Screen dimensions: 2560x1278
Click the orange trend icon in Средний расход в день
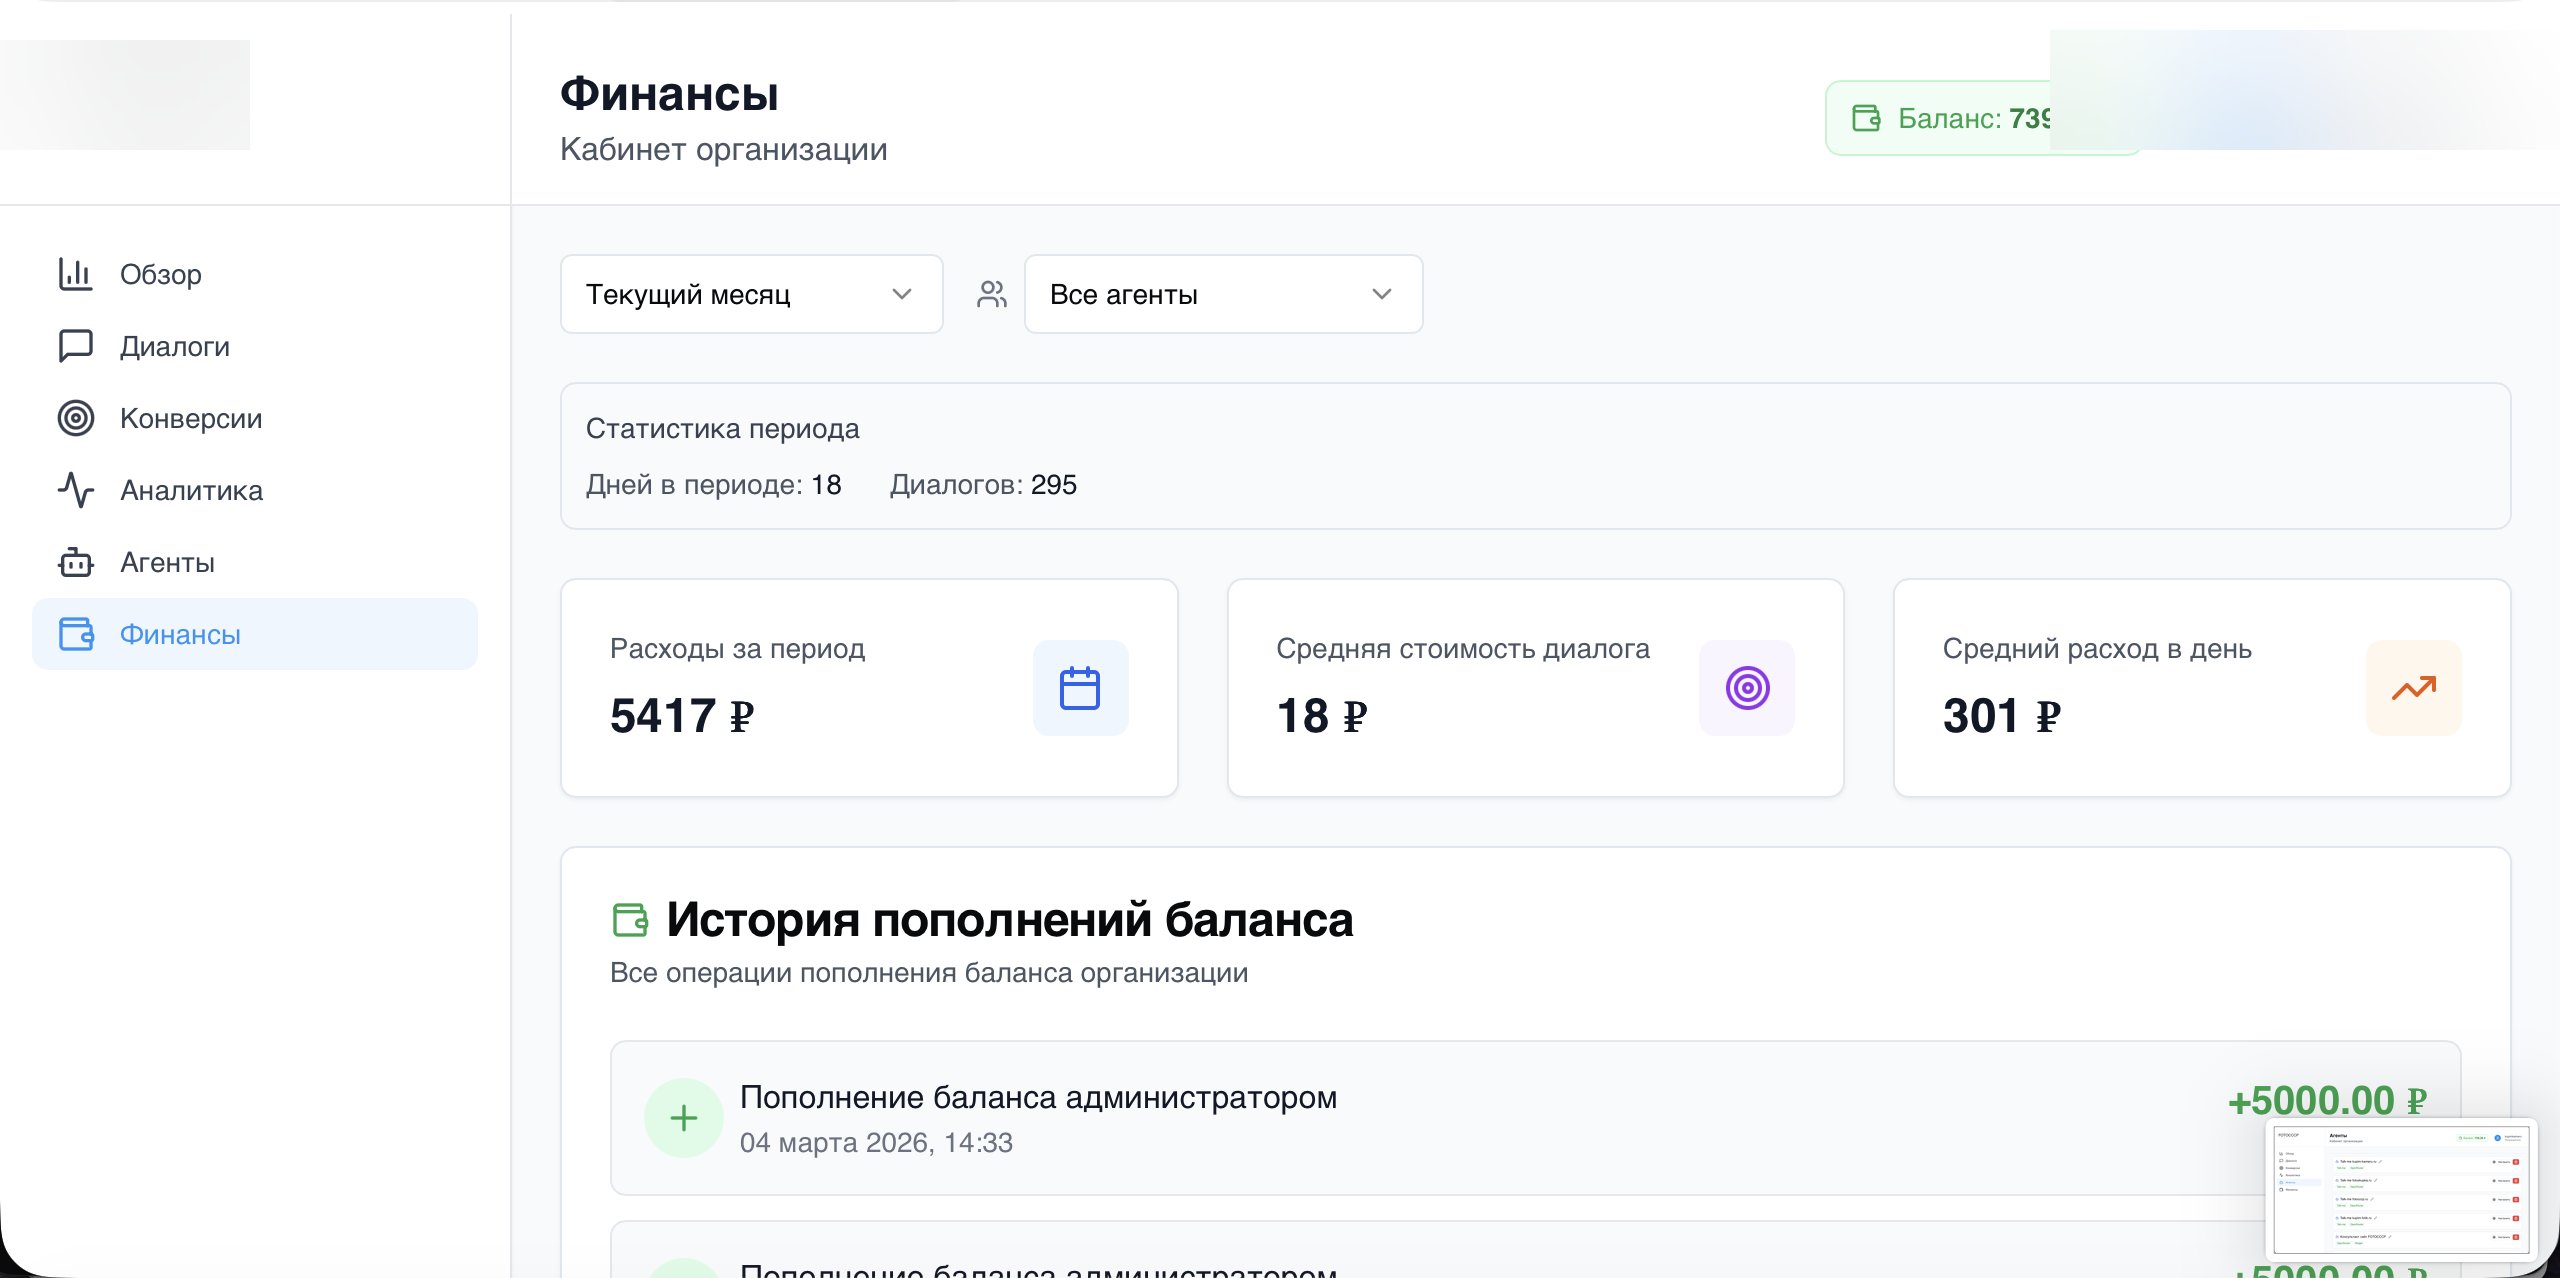click(2412, 687)
